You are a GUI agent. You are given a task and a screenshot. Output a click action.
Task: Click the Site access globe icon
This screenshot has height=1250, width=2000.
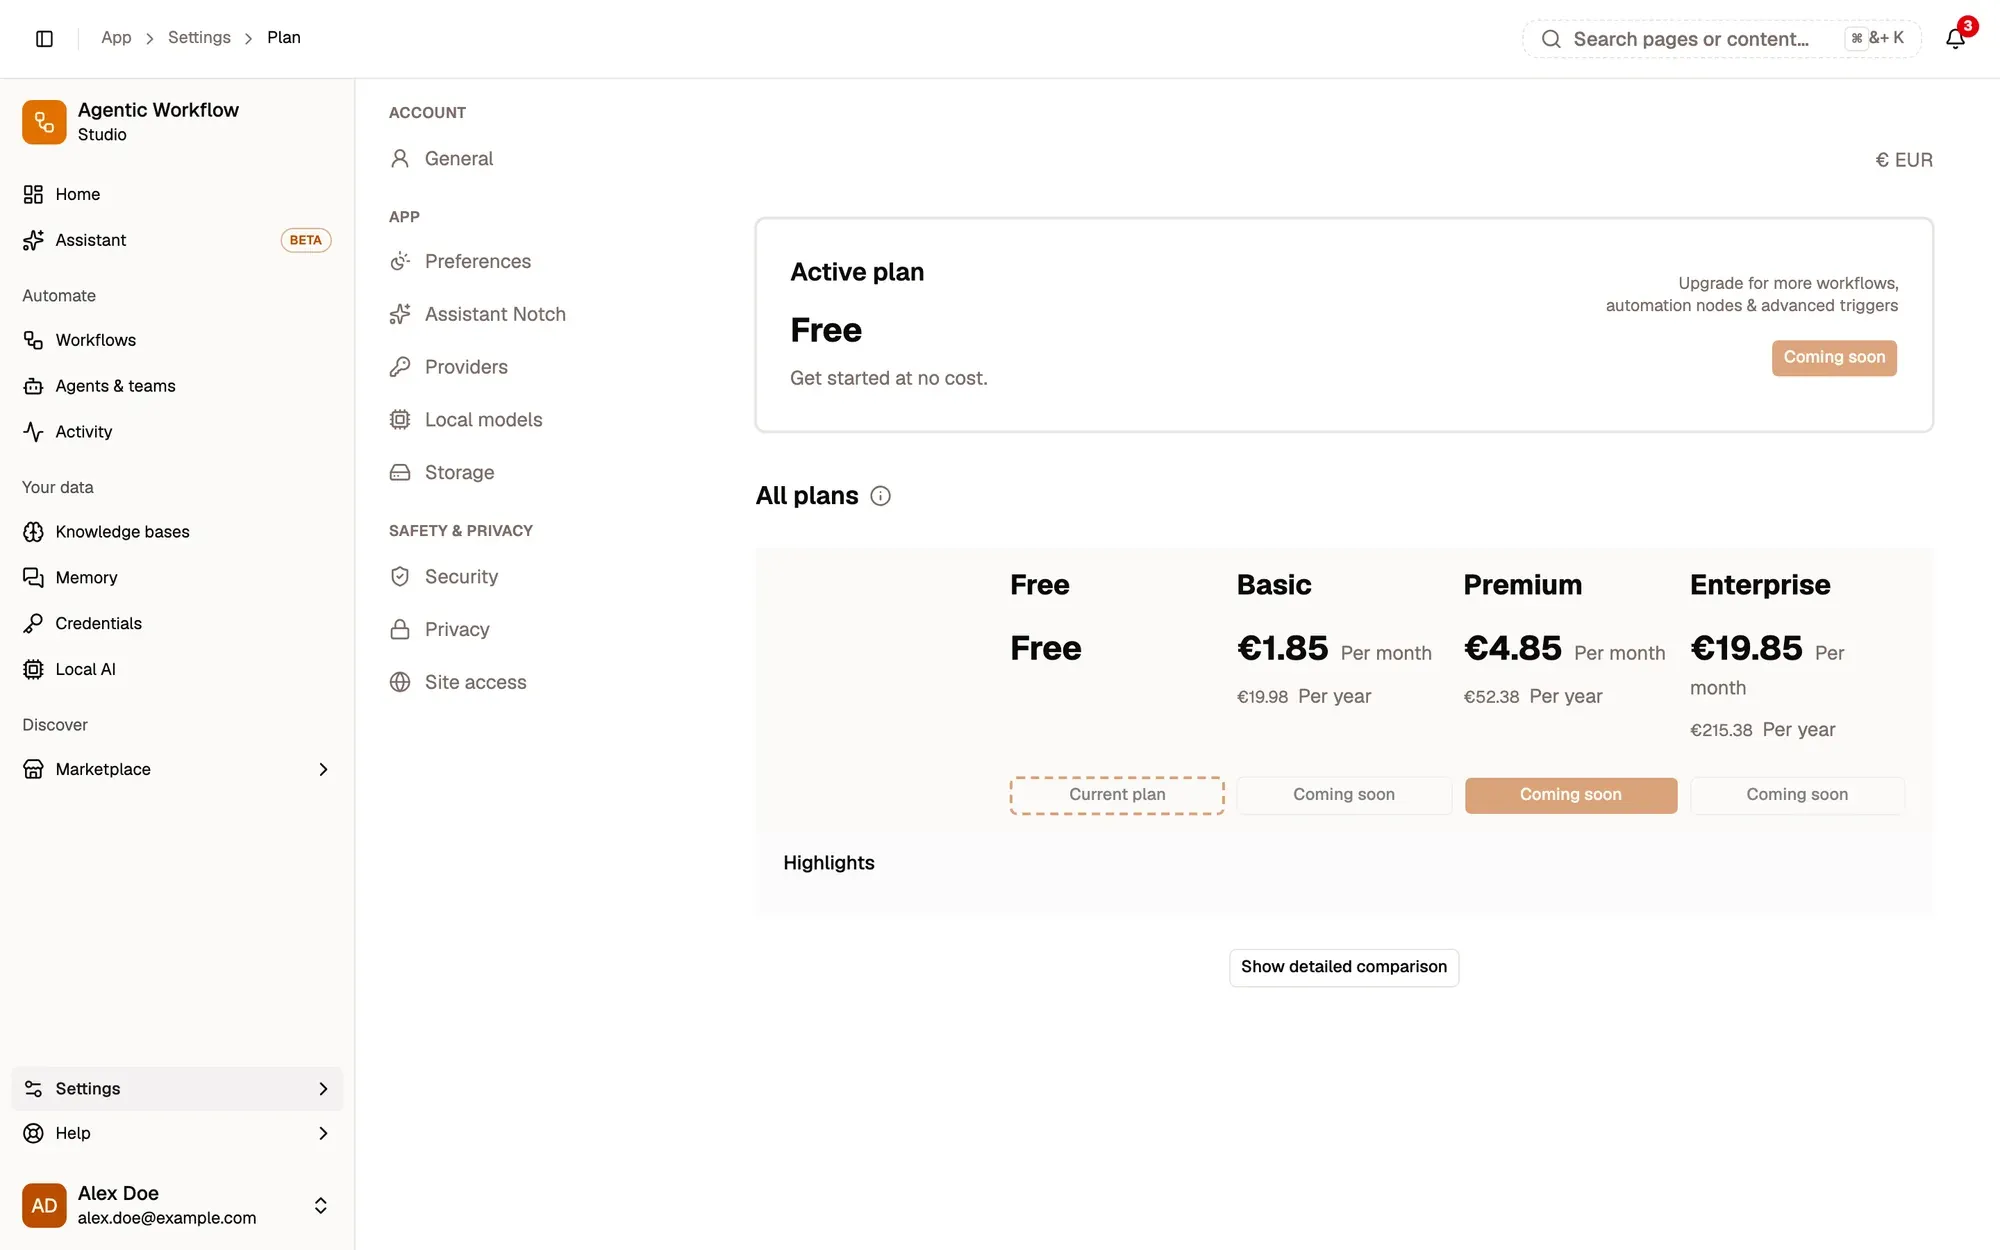[400, 683]
